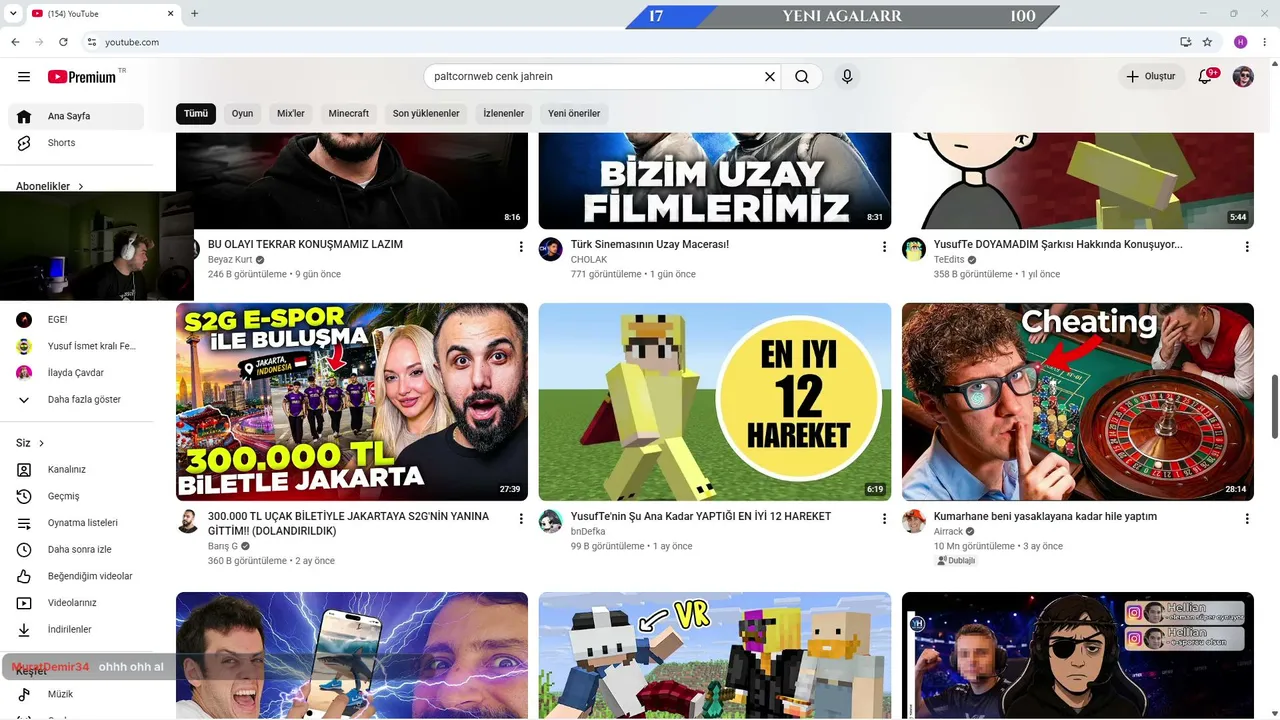
Task: Select the Yeni öneriler filter chip
Action: point(574,113)
